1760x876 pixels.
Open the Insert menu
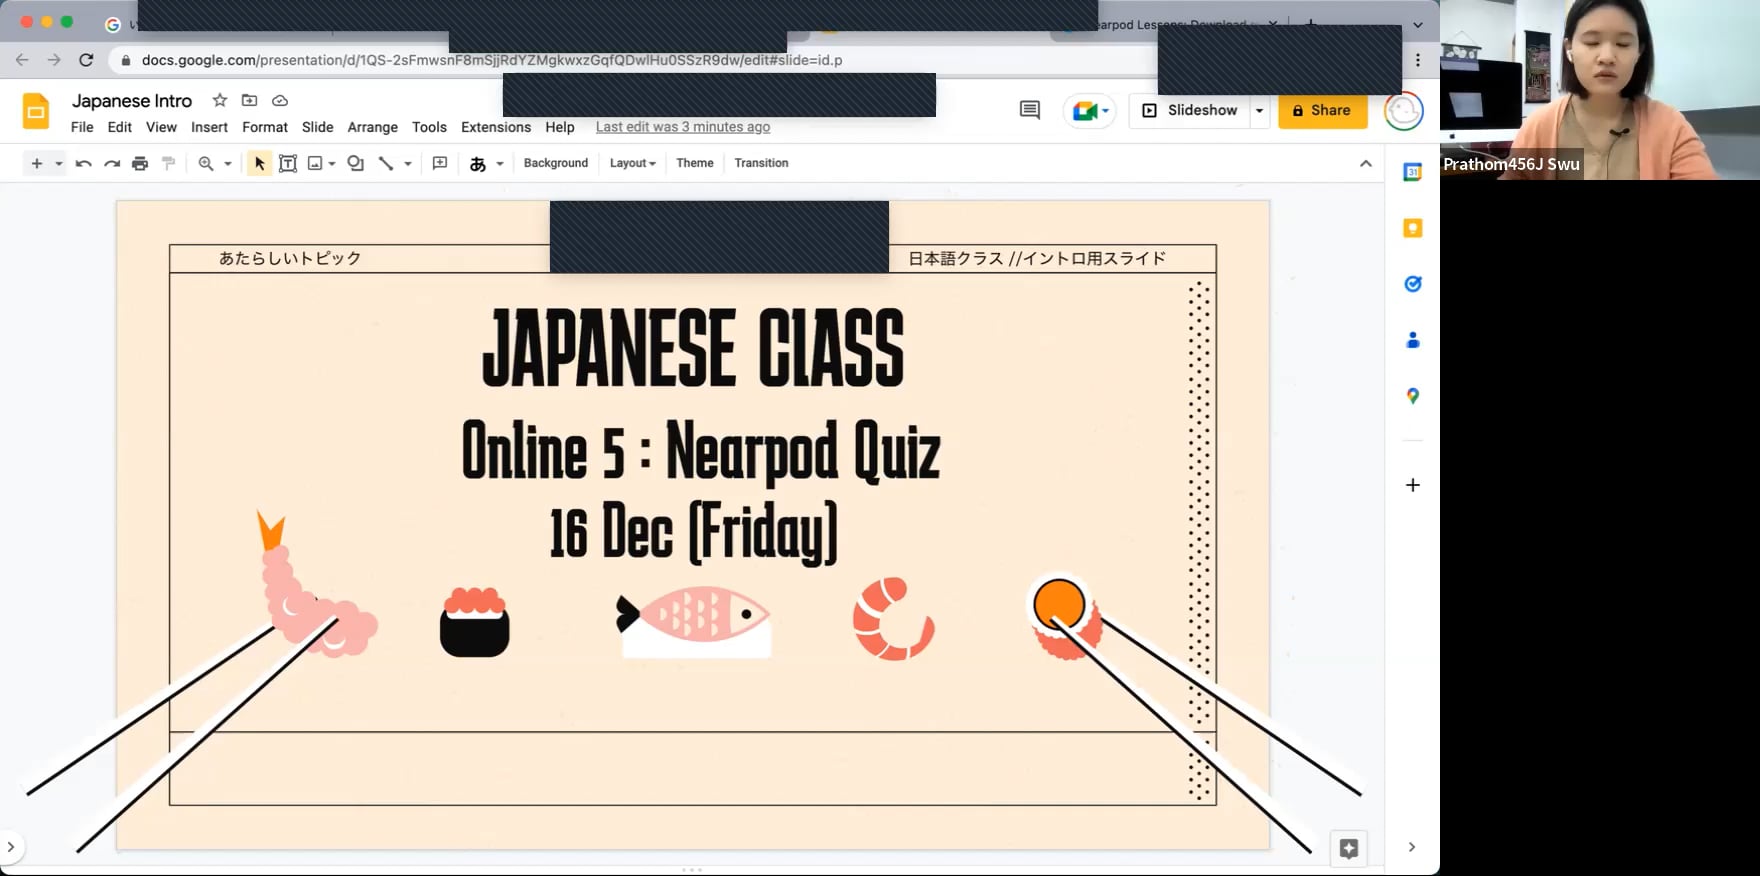[209, 127]
